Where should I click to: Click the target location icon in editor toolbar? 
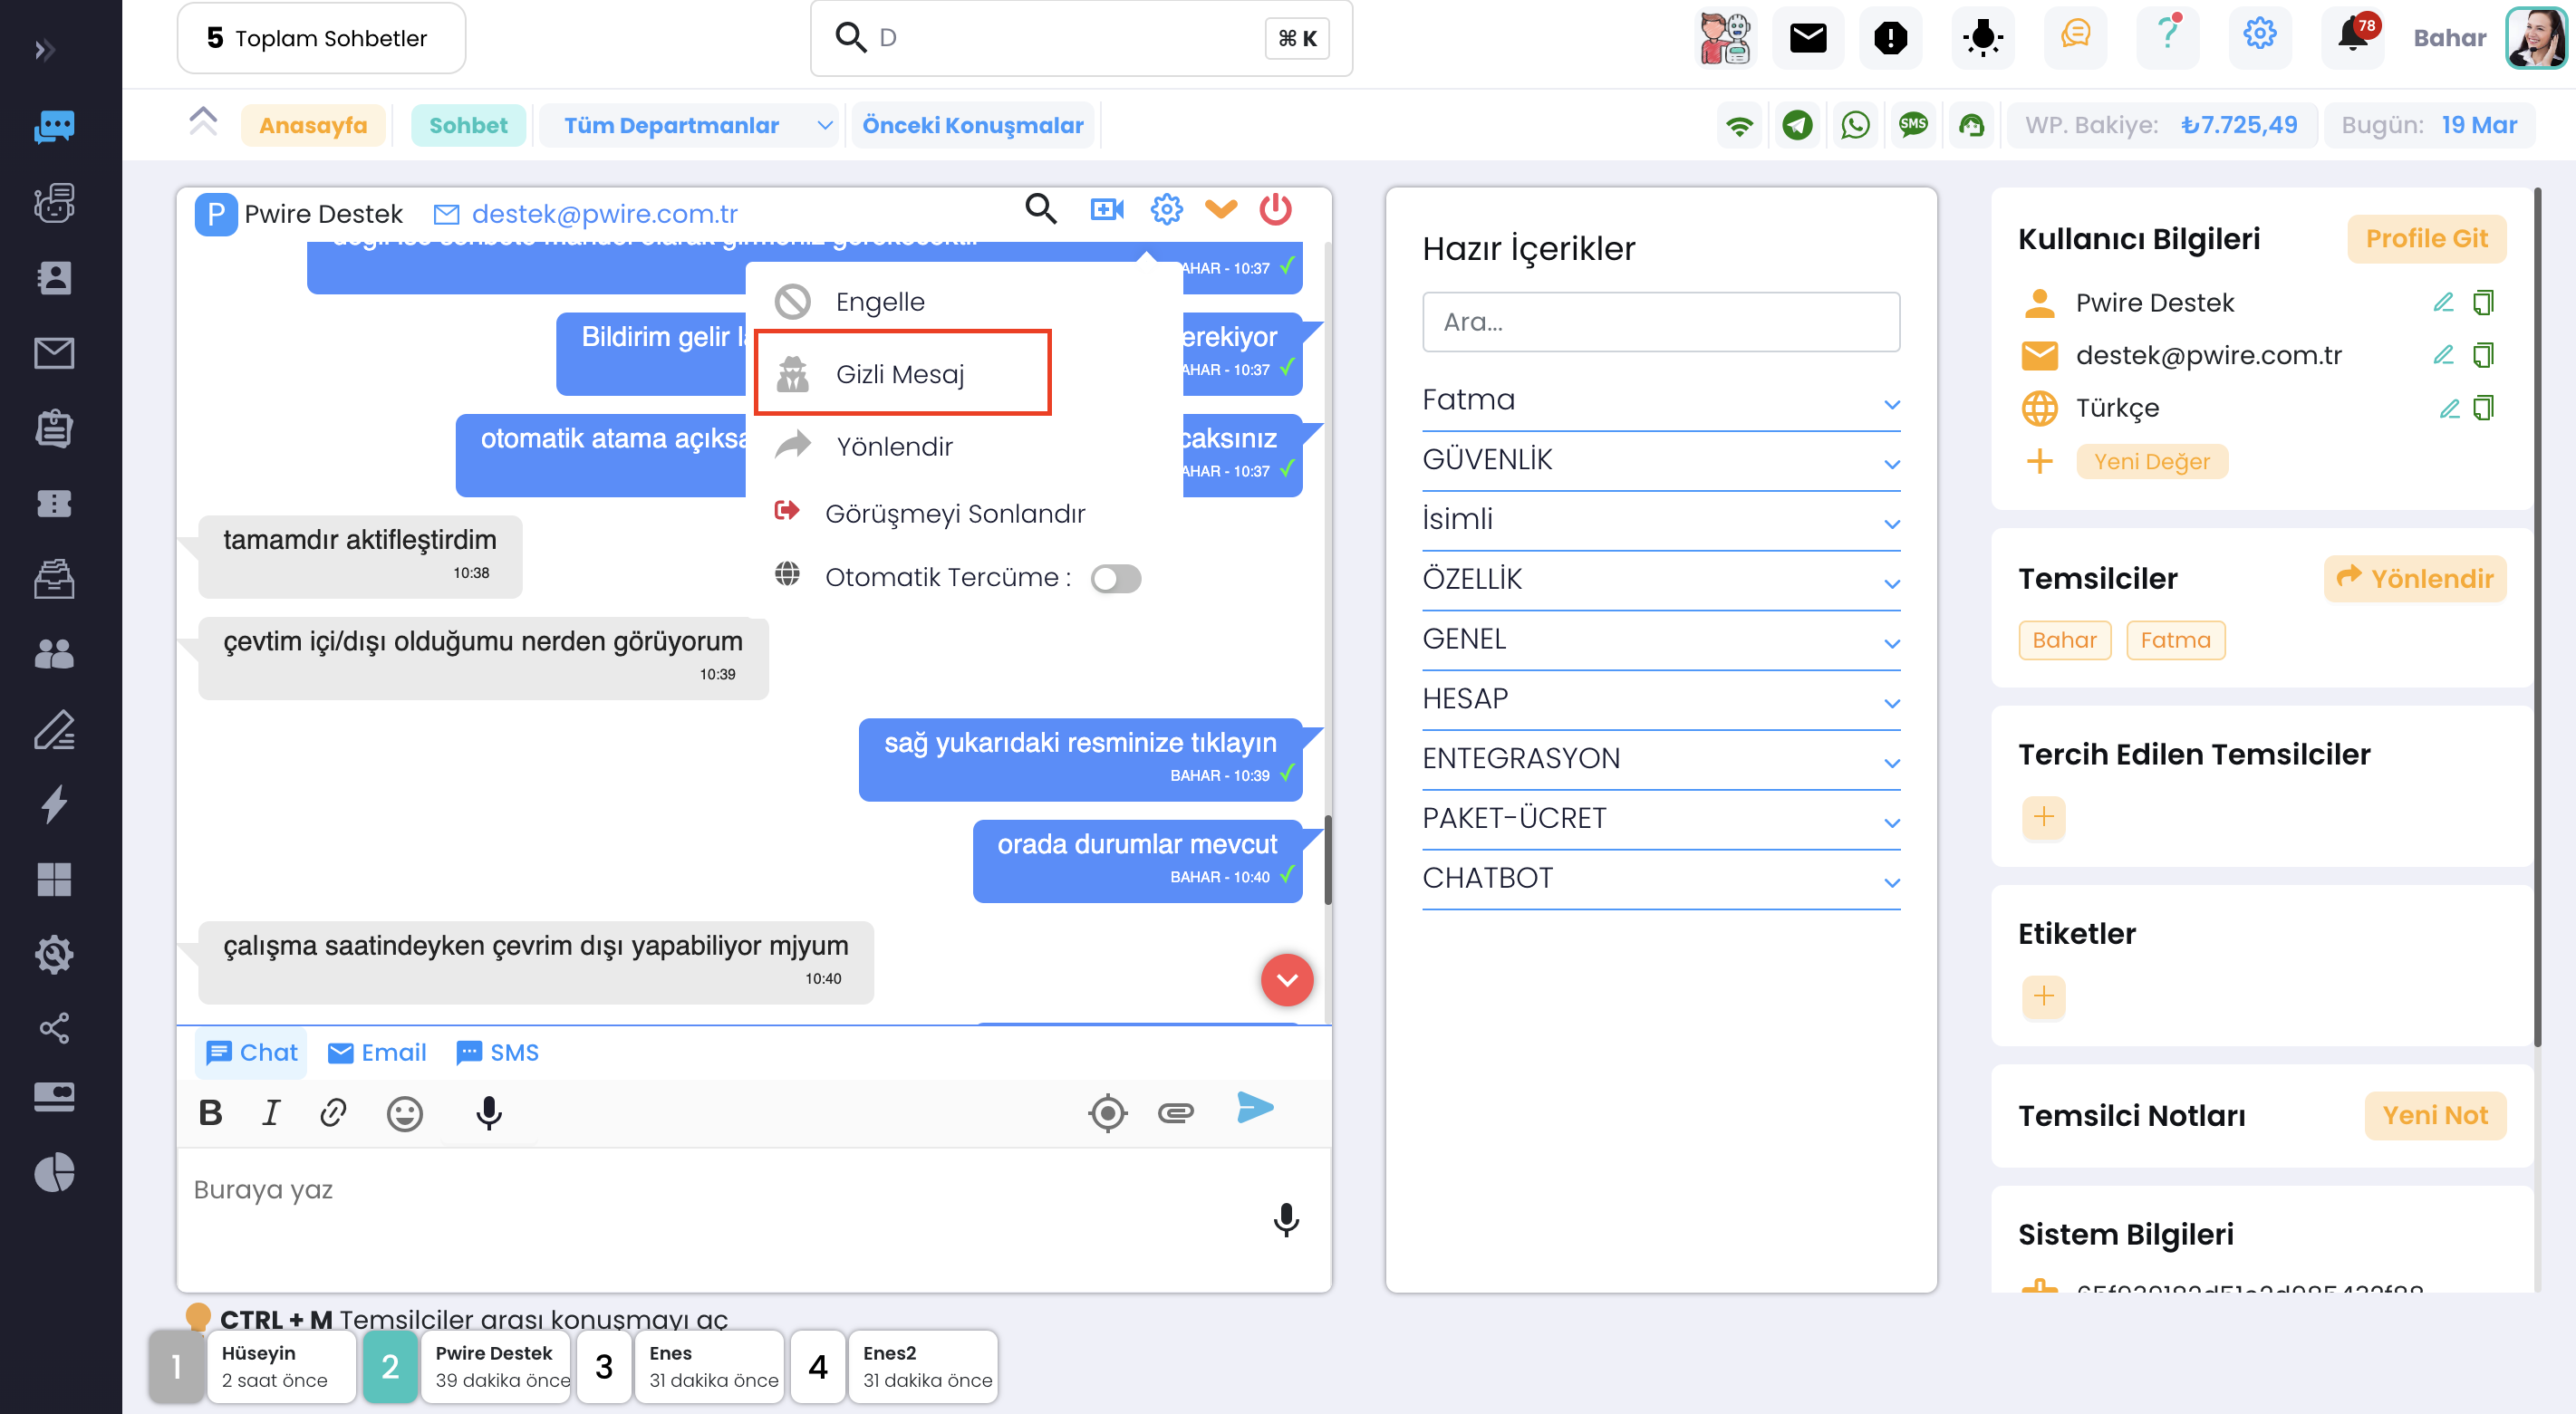pos(1107,1112)
